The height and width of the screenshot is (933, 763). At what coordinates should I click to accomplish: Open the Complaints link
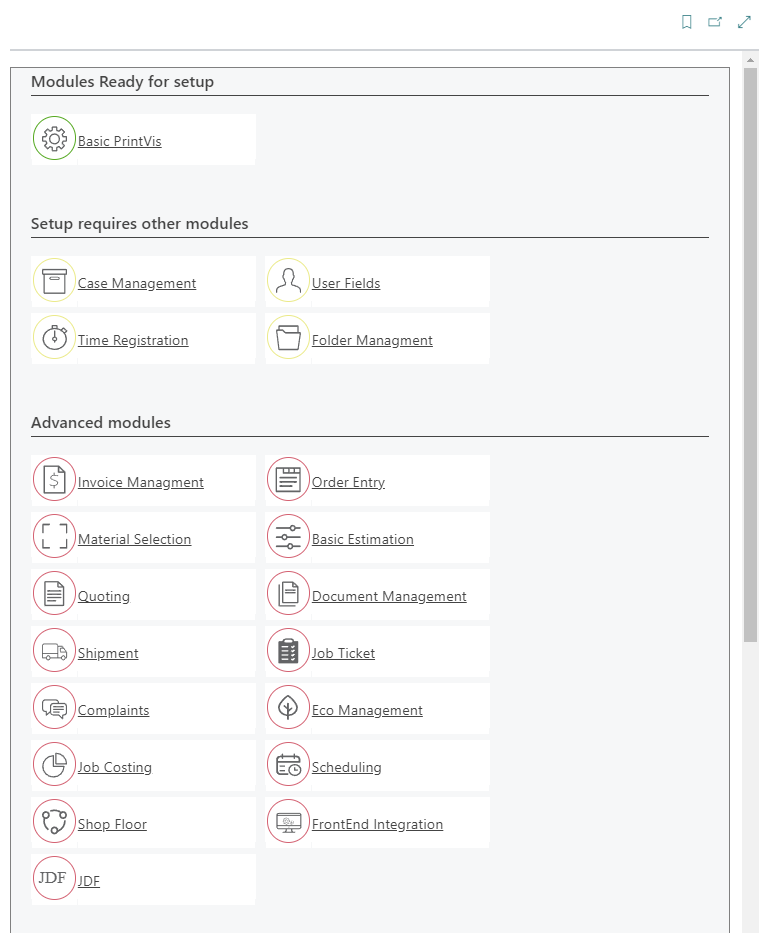pyautogui.click(x=113, y=710)
